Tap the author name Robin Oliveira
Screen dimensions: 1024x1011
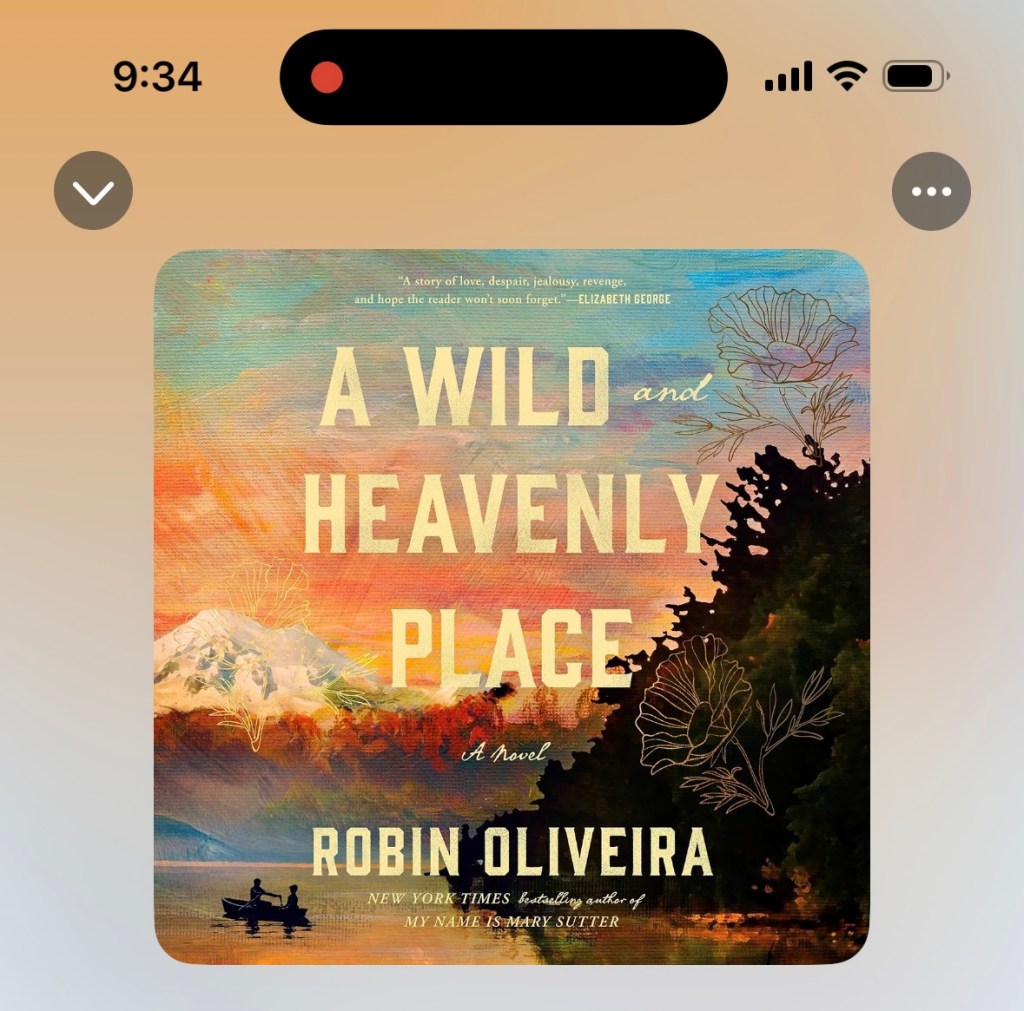pyautogui.click(x=512, y=852)
